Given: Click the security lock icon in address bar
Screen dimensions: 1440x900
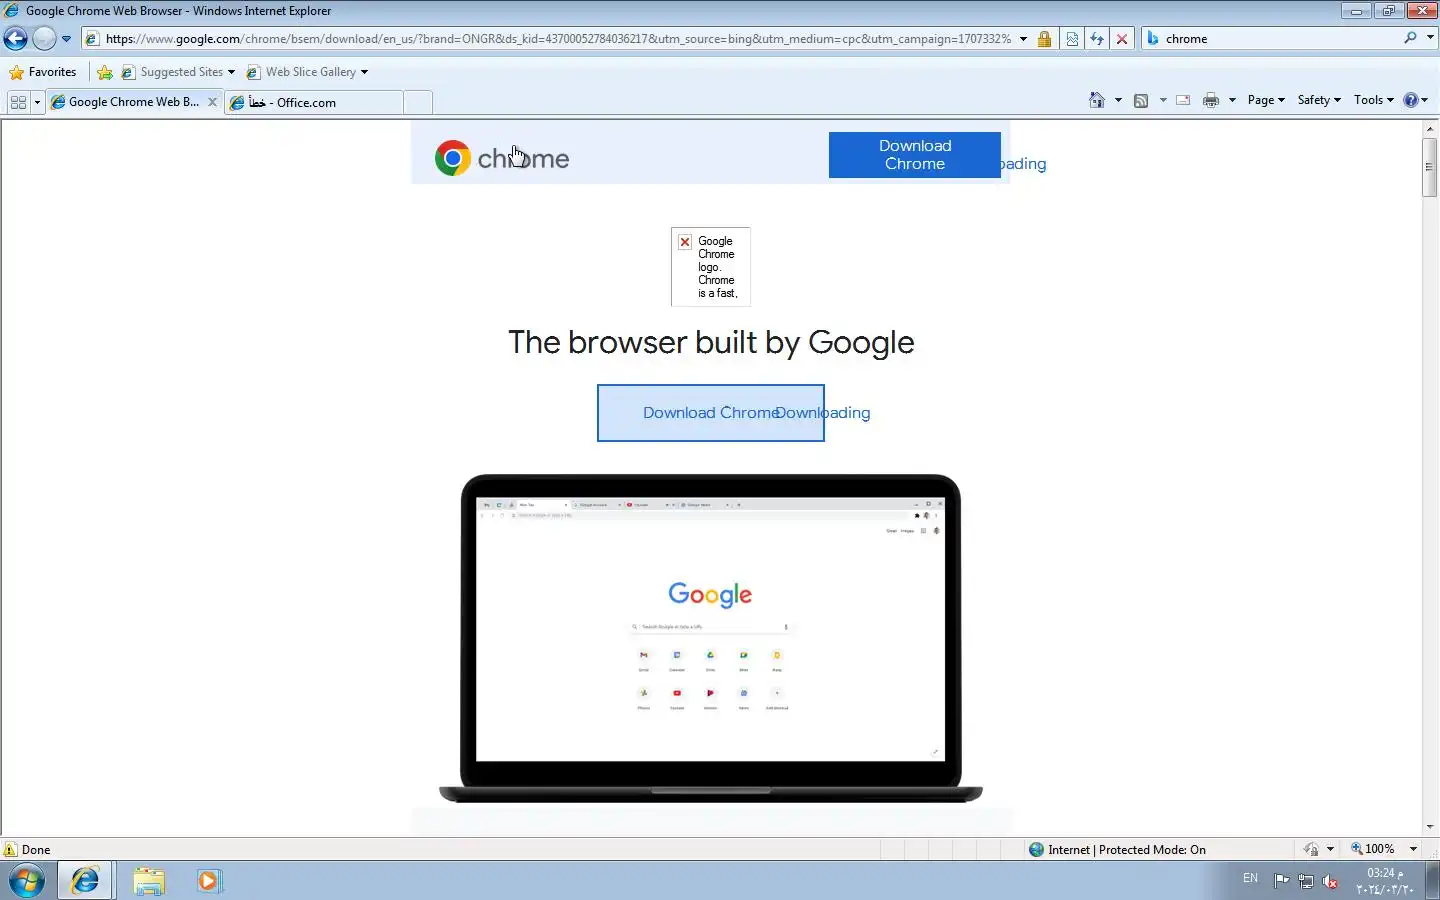Looking at the screenshot, I should (x=1044, y=39).
